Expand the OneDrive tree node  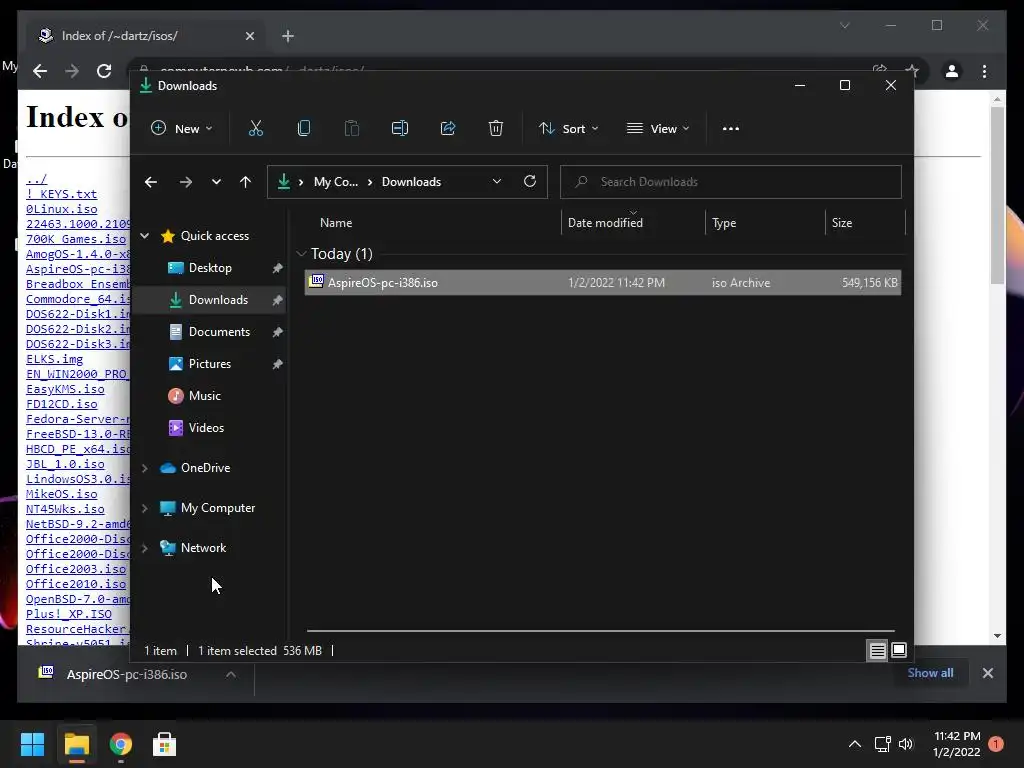point(145,468)
